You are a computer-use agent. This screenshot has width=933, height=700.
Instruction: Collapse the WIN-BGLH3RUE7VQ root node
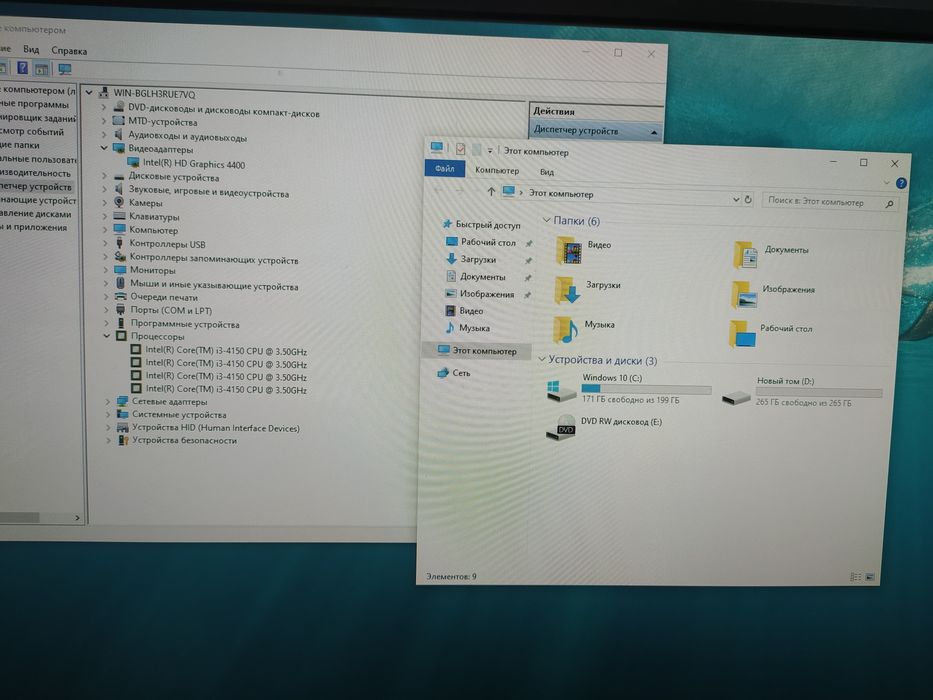tap(89, 92)
